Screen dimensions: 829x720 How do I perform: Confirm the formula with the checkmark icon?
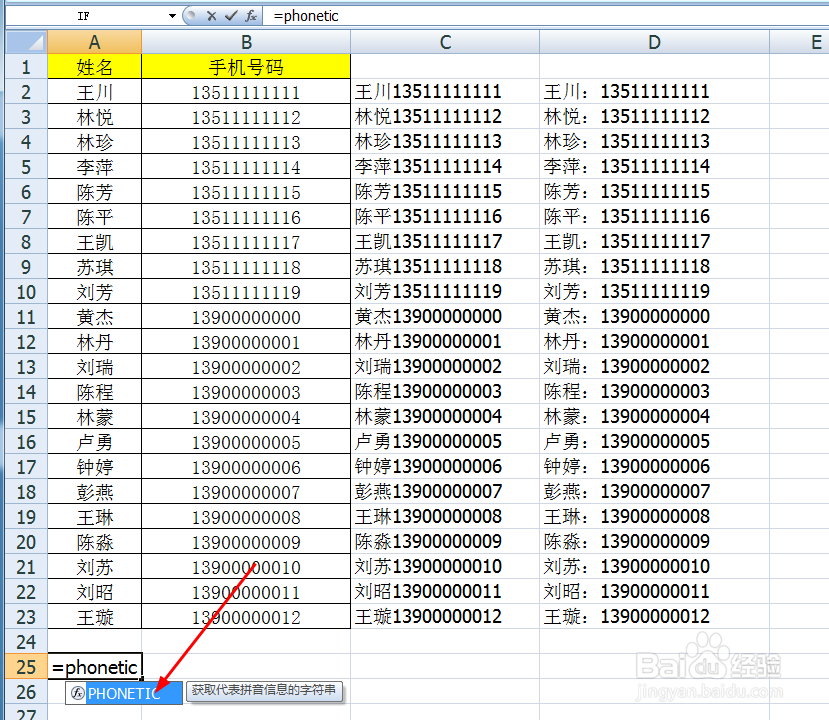click(231, 16)
